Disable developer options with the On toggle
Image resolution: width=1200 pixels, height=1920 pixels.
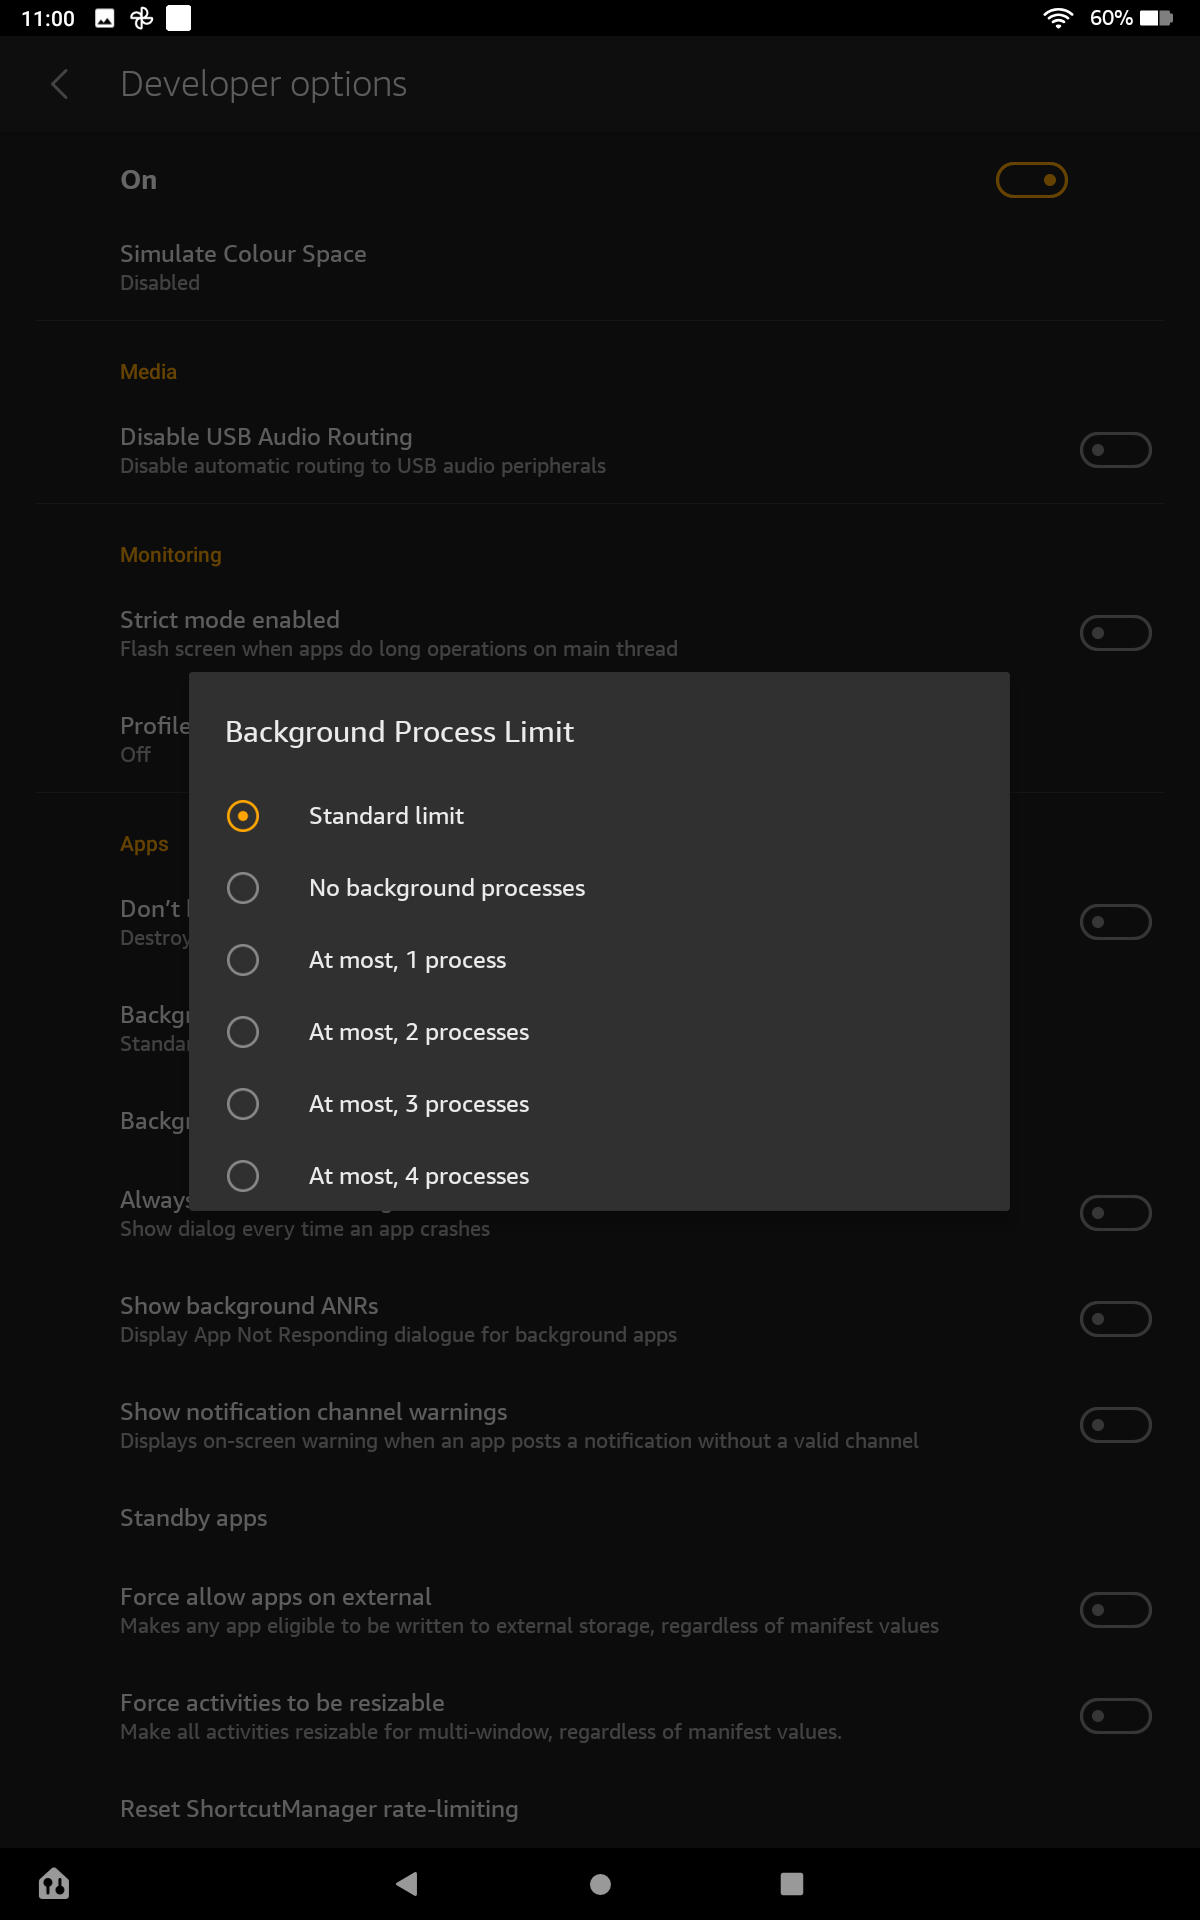coord(1033,180)
